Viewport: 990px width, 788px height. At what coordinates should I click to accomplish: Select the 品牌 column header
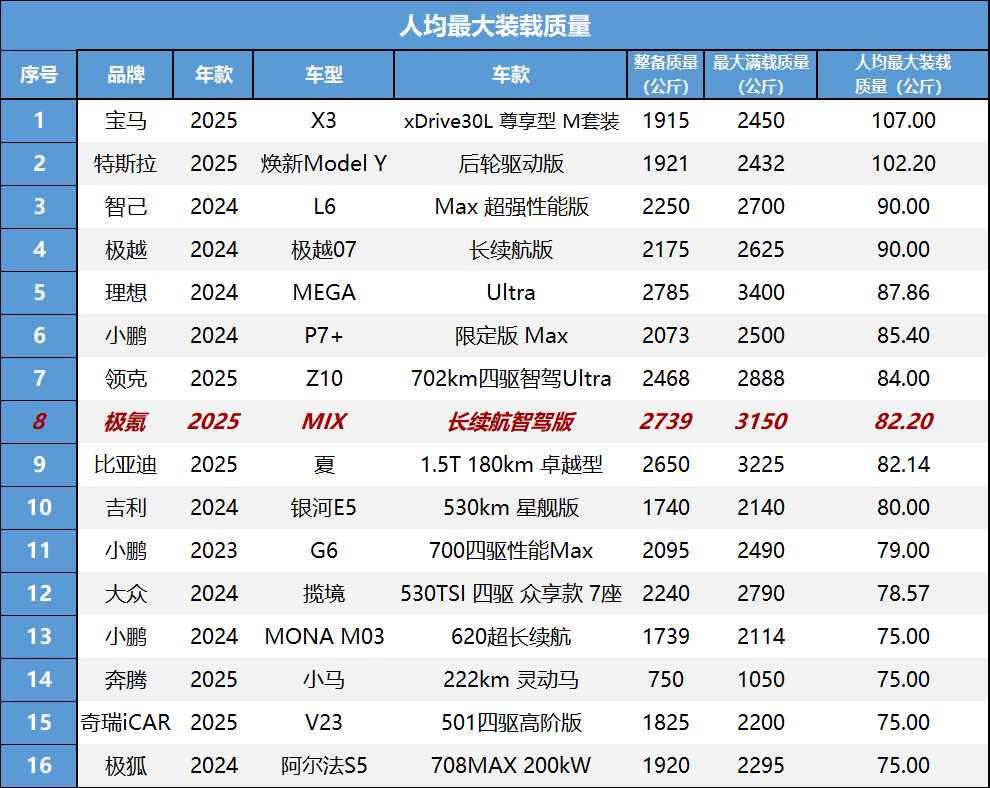[x=126, y=75]
